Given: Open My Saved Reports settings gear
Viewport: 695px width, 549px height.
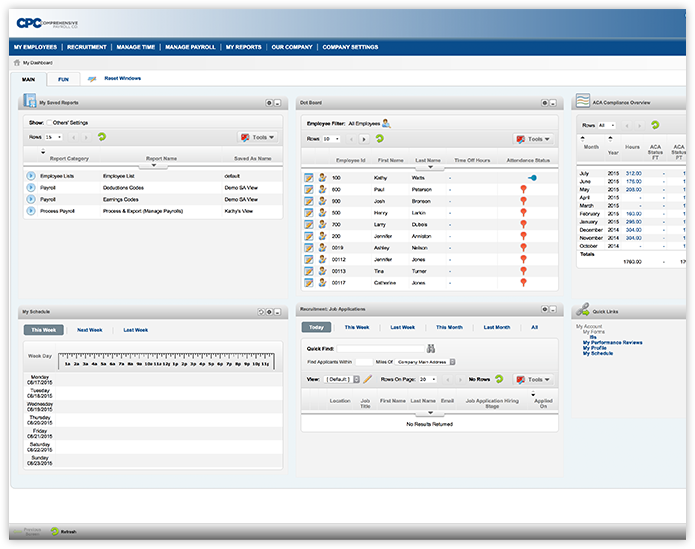Looking at the screenshot, I should [269, 103].
